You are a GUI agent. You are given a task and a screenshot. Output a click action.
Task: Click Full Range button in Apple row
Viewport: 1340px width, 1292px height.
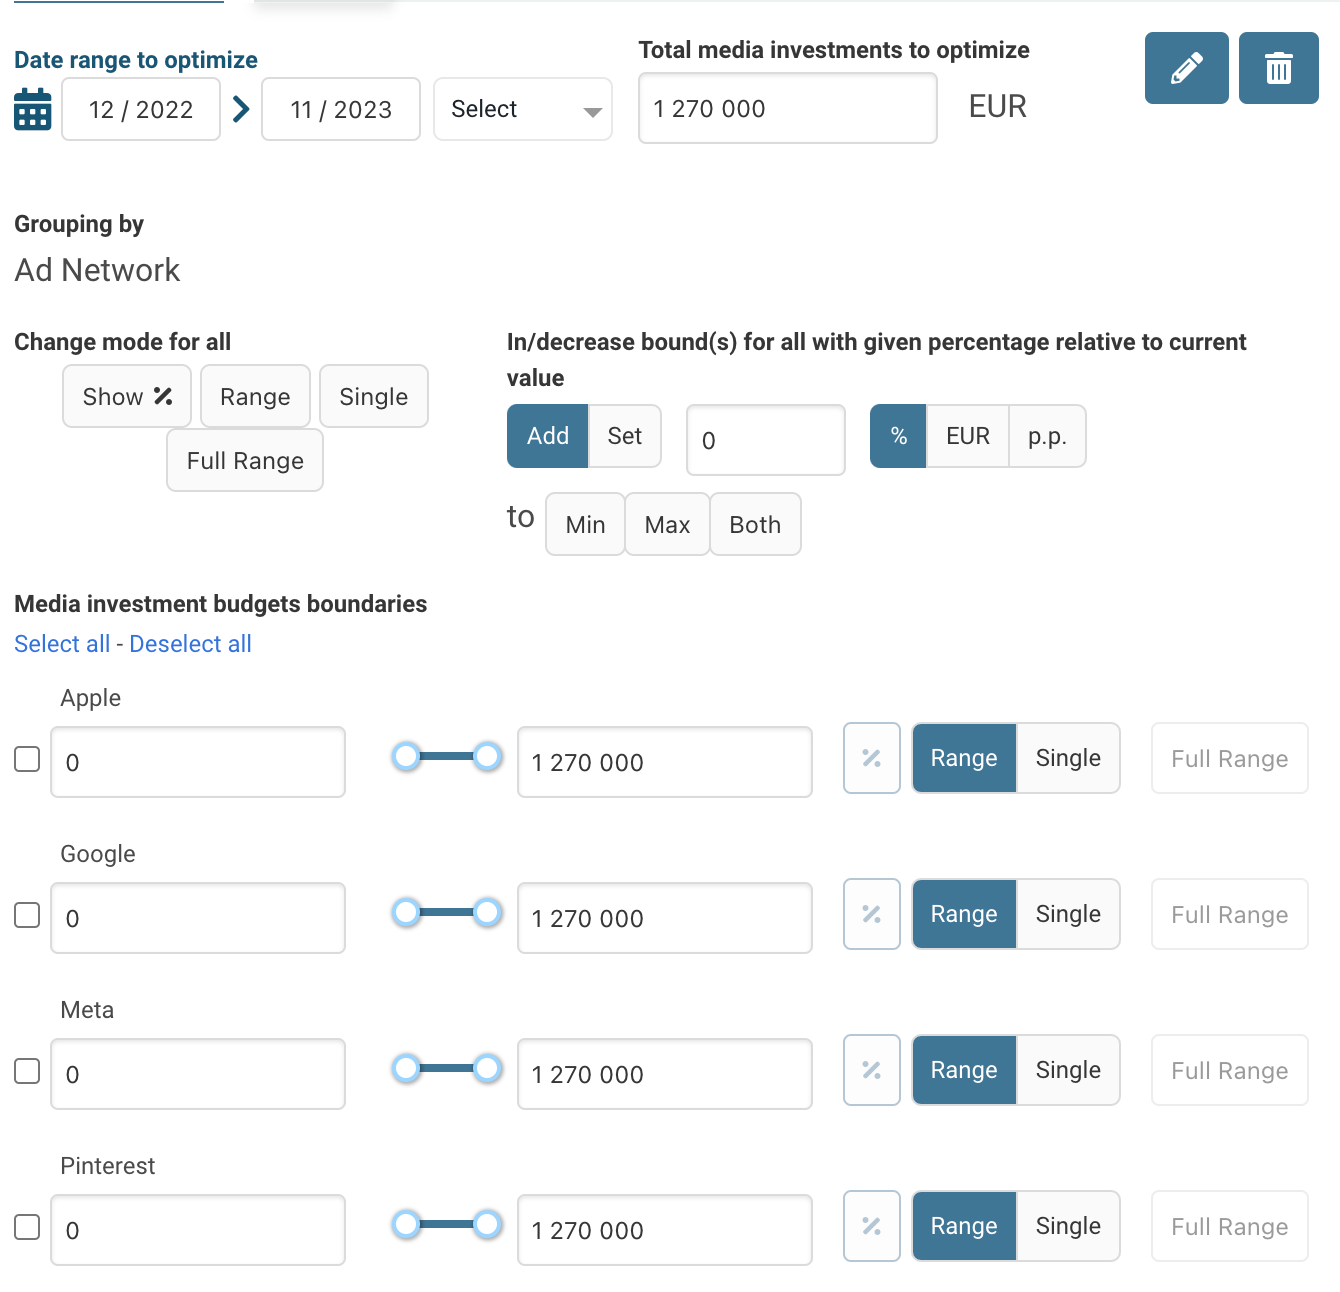1230,758
